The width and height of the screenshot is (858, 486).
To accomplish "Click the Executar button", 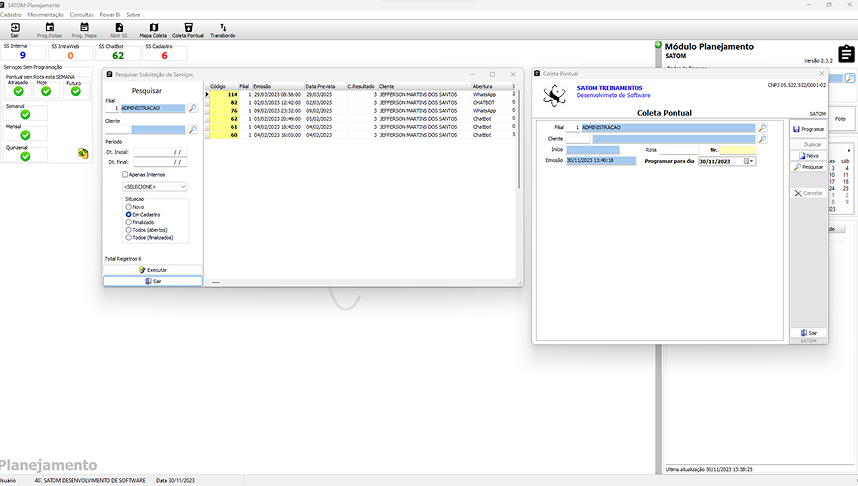I will pyautogui.click(x=153, y=270).
